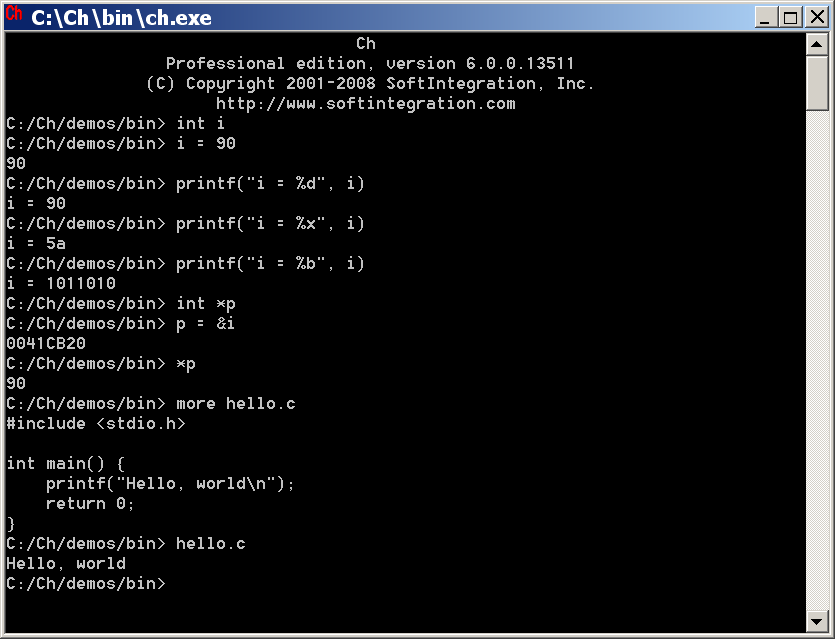
Task: Click the 0041CB20 pointer address output
Action: click(46, 343)
